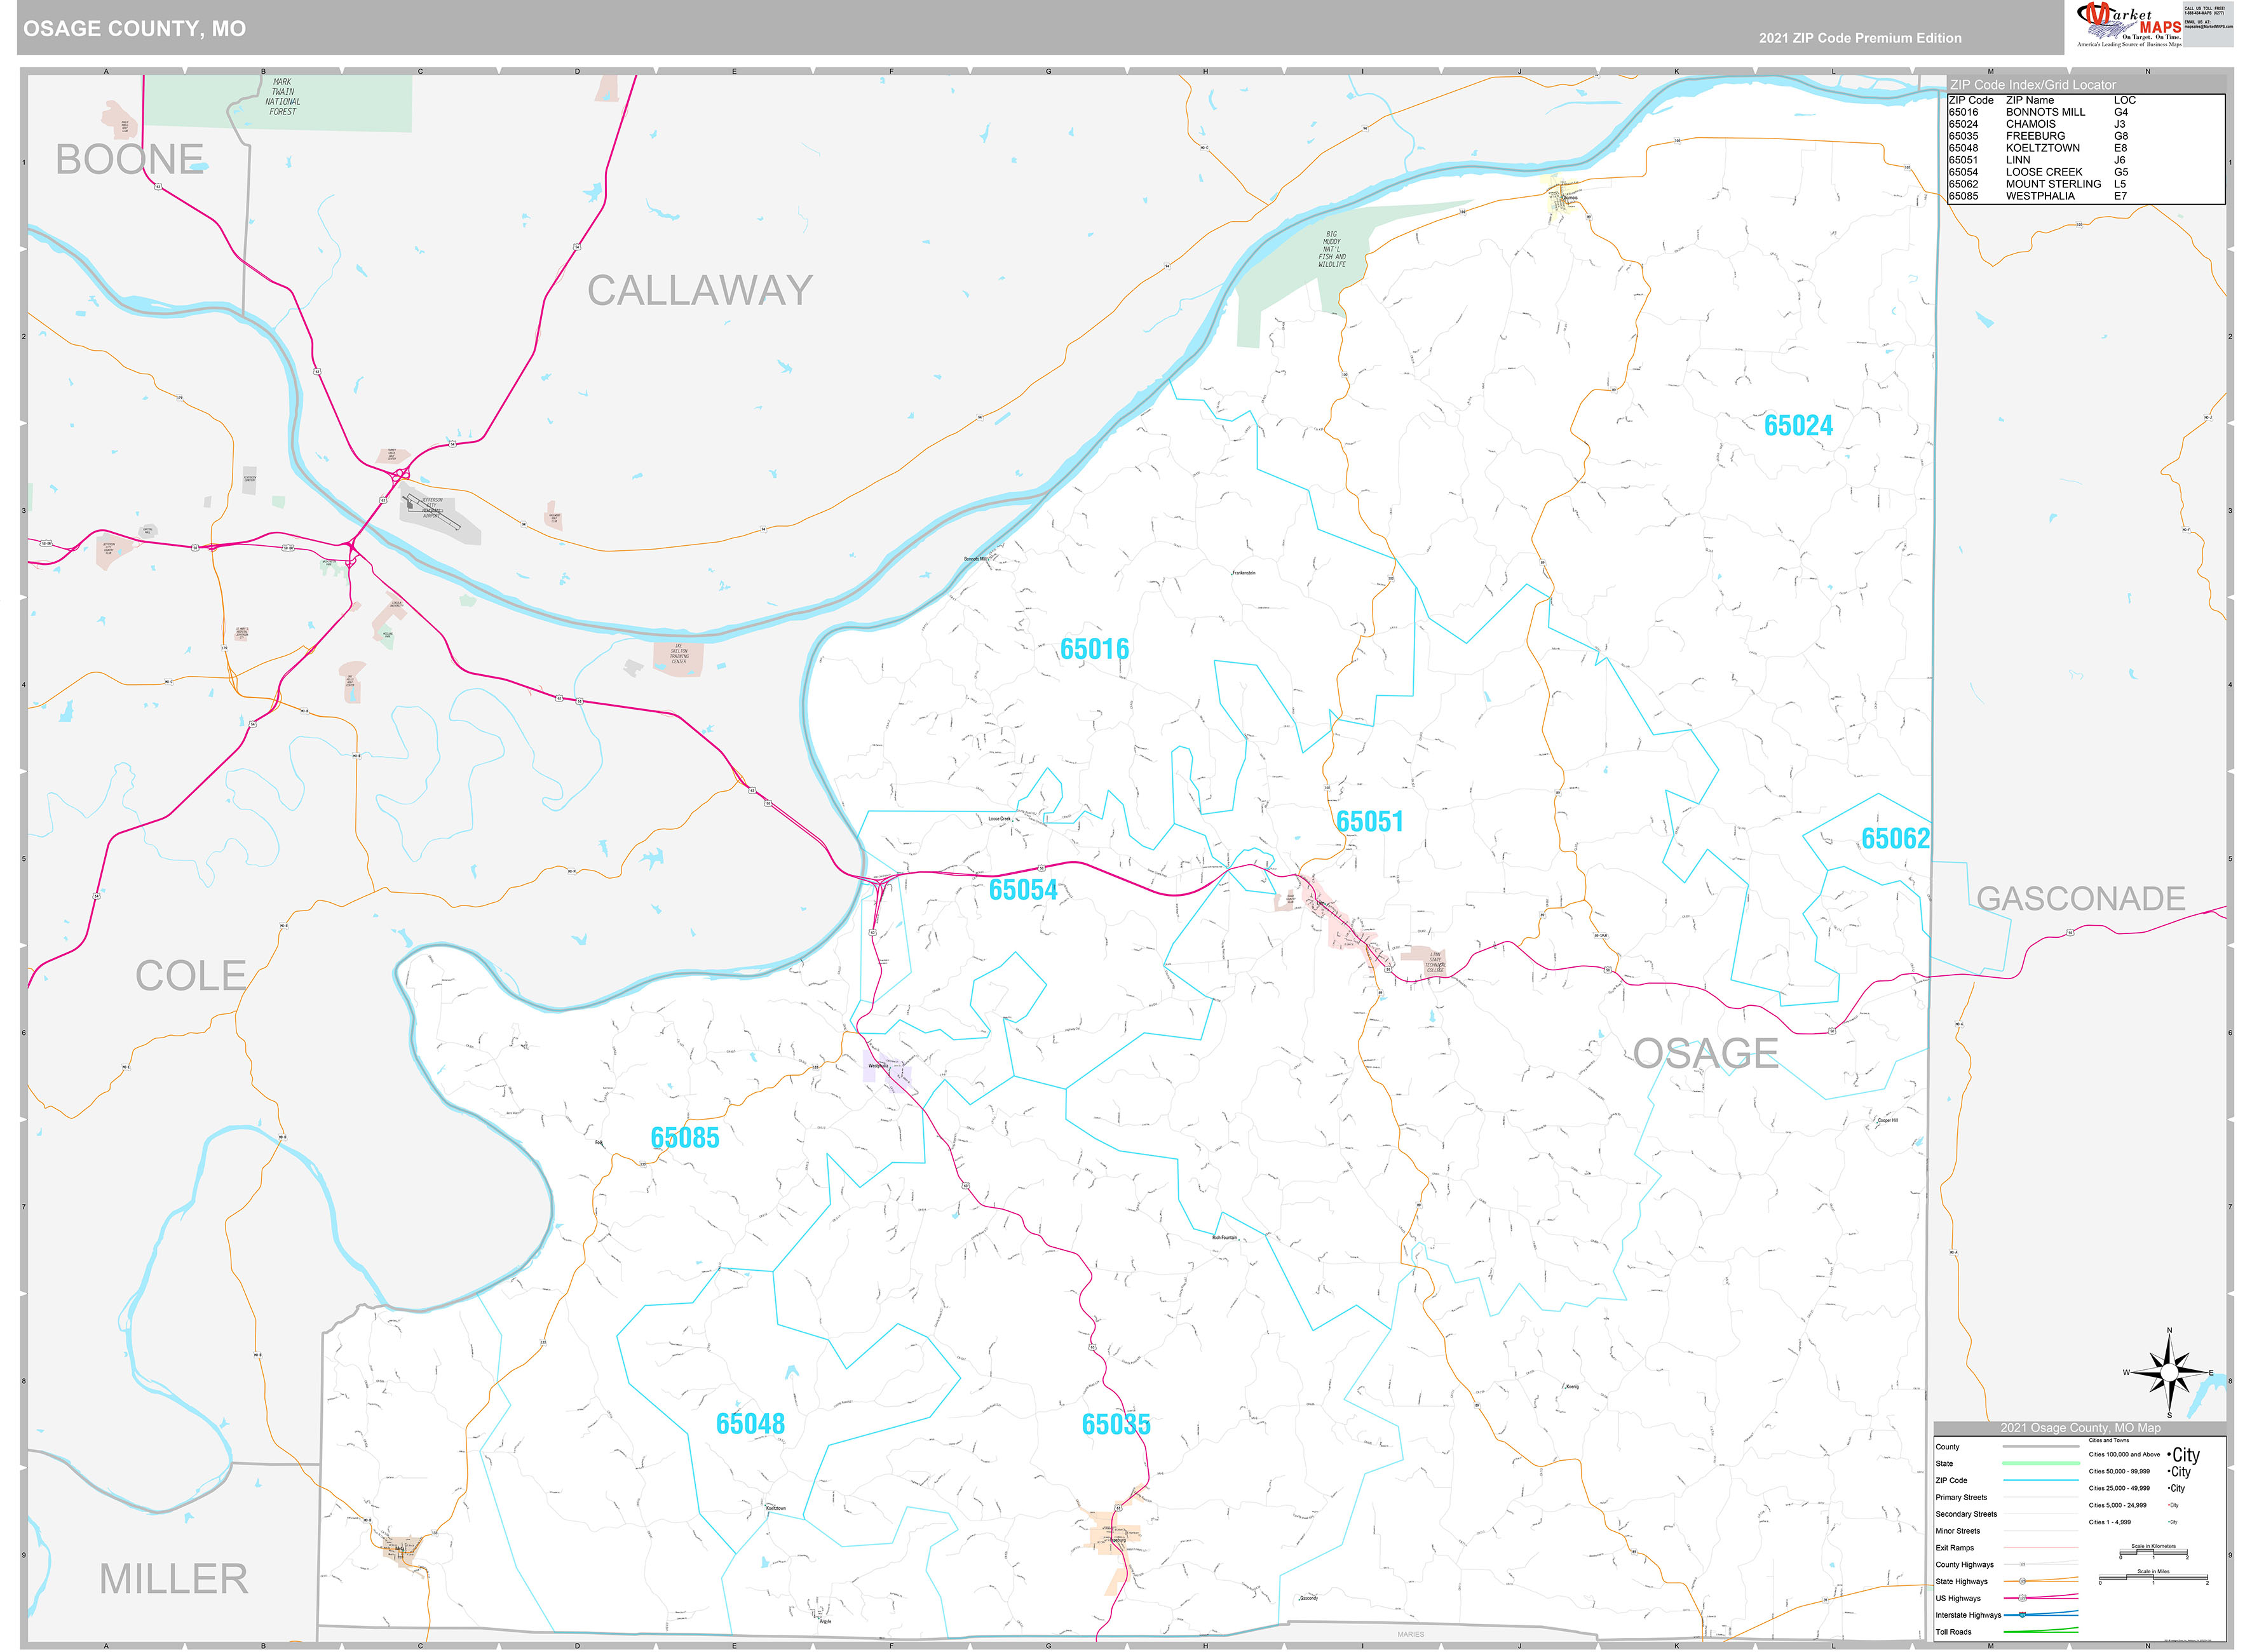
Task: Click the ZIP Code line swatch in legend
Action: [x=2040, y=1480]
